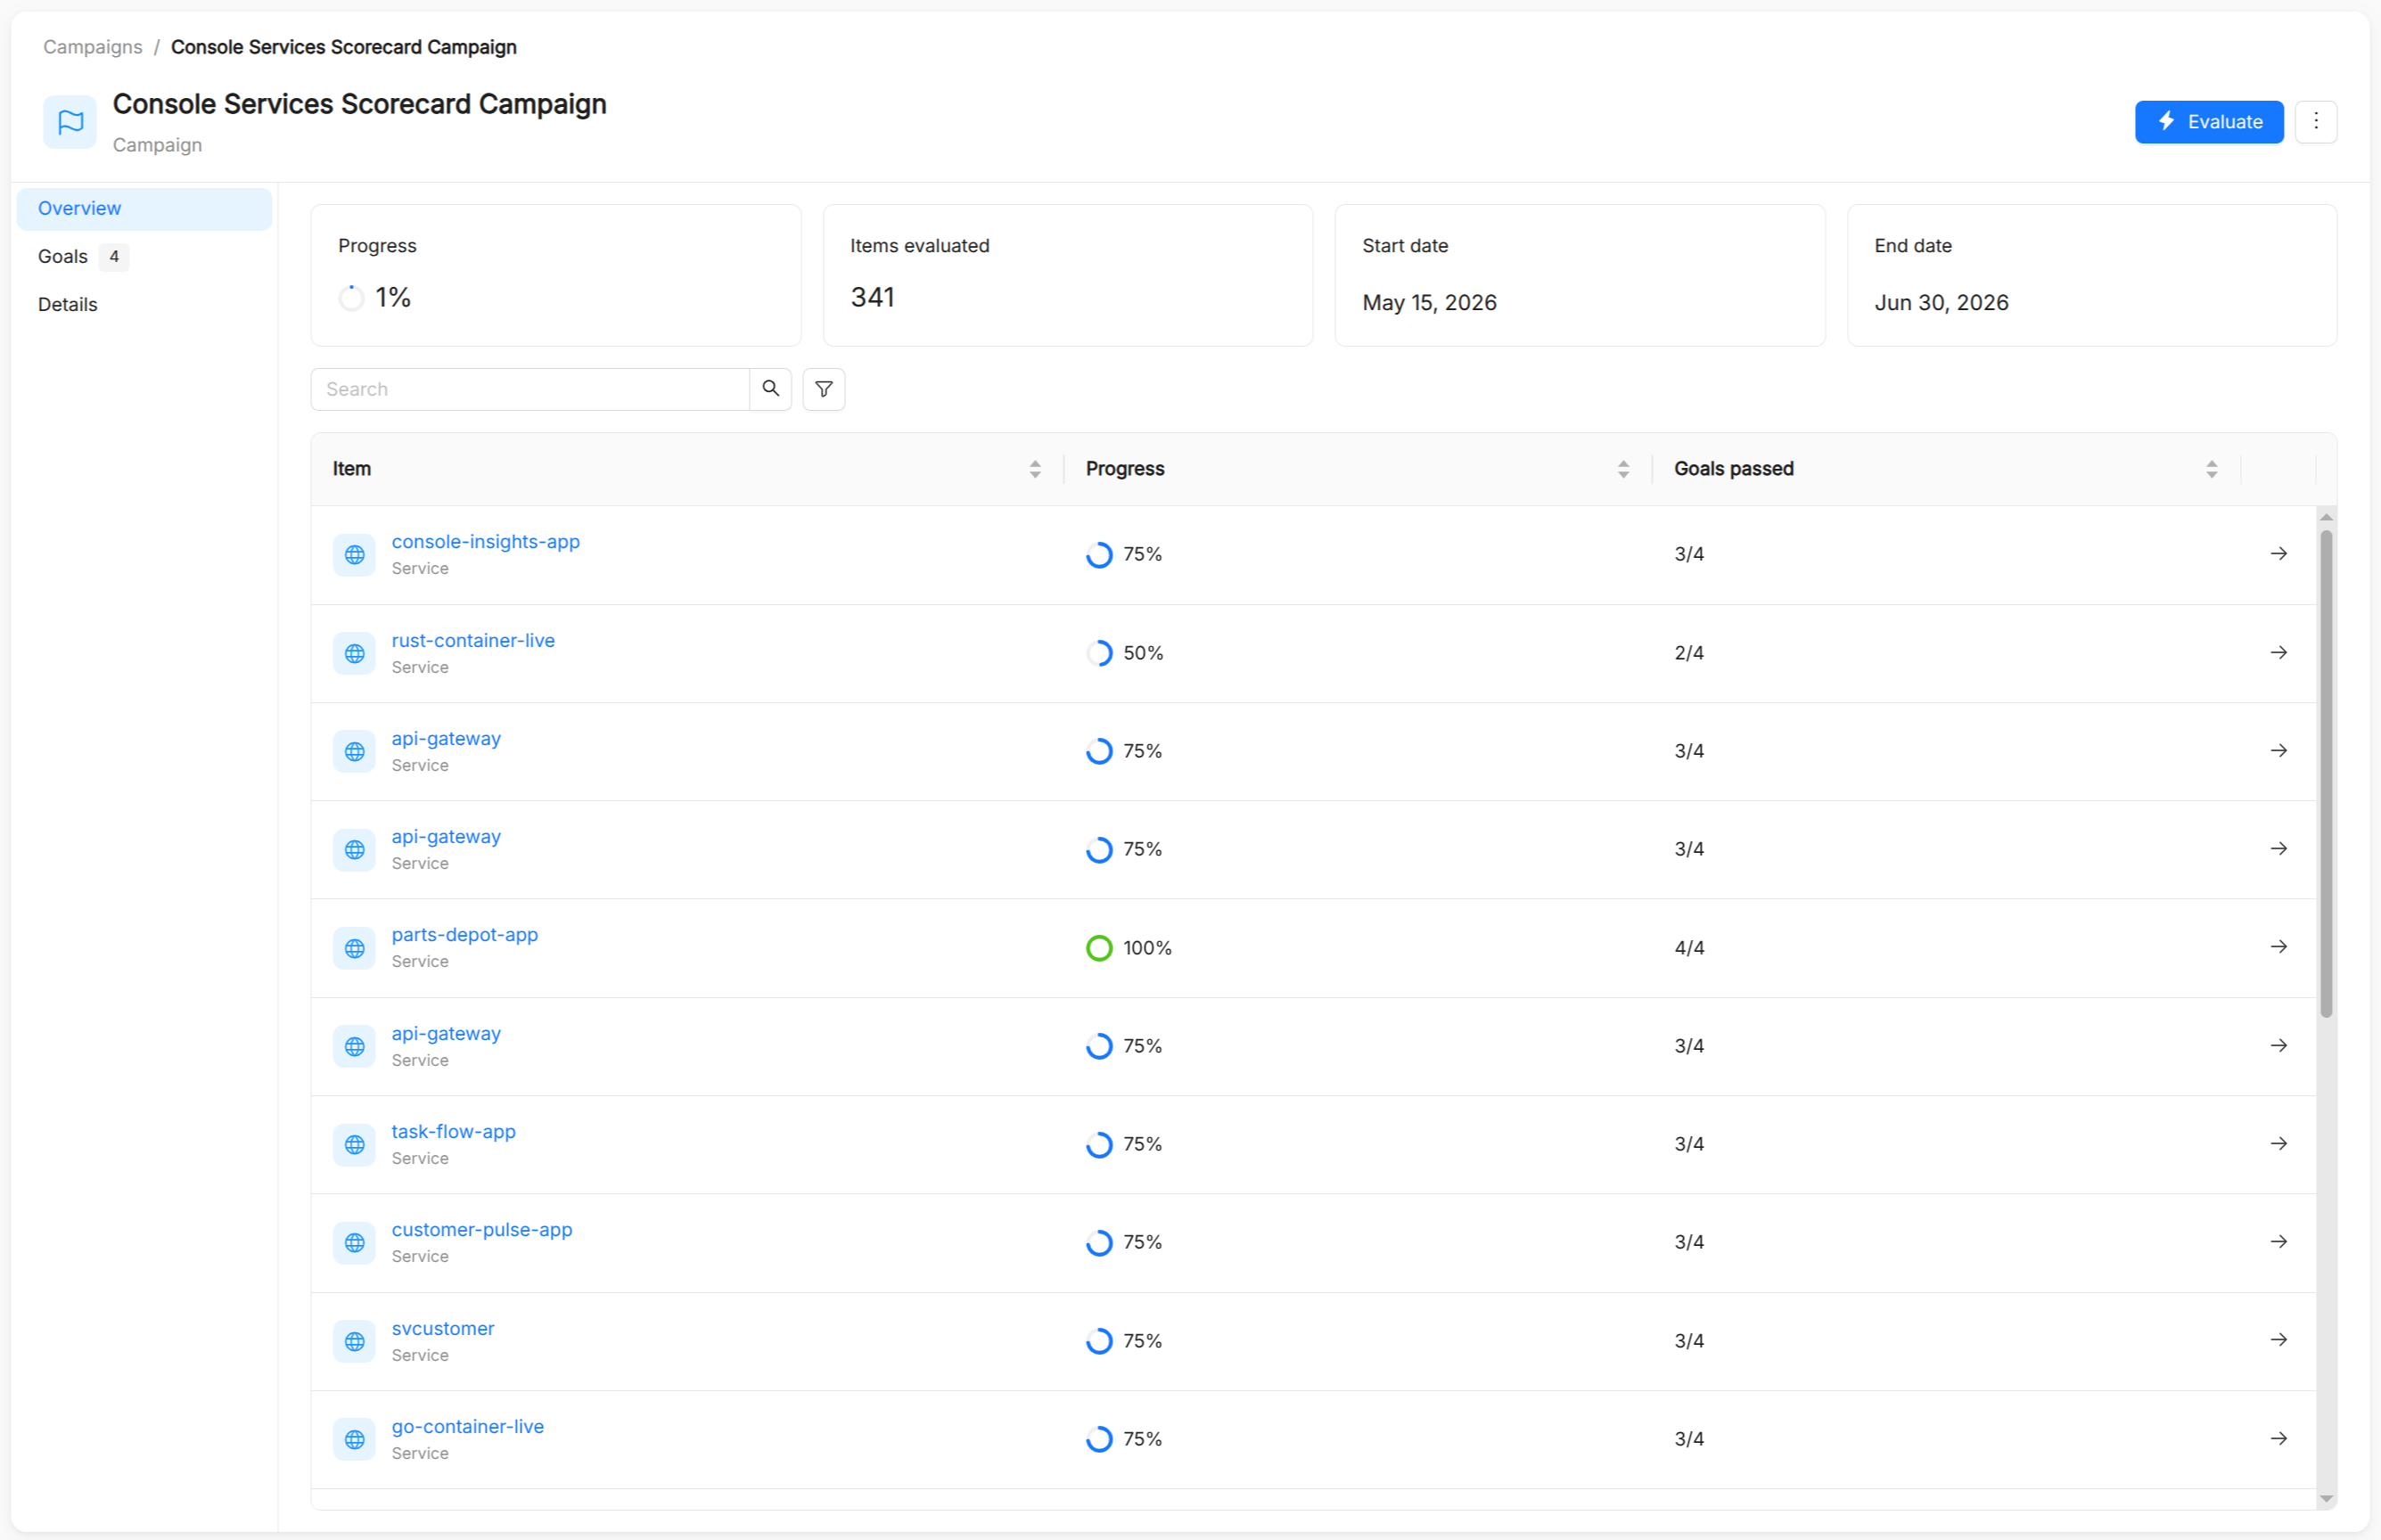Click the Evaluate button
The width and height of the screenshot is (2381, 1540).
click(x=2208, y=122)
